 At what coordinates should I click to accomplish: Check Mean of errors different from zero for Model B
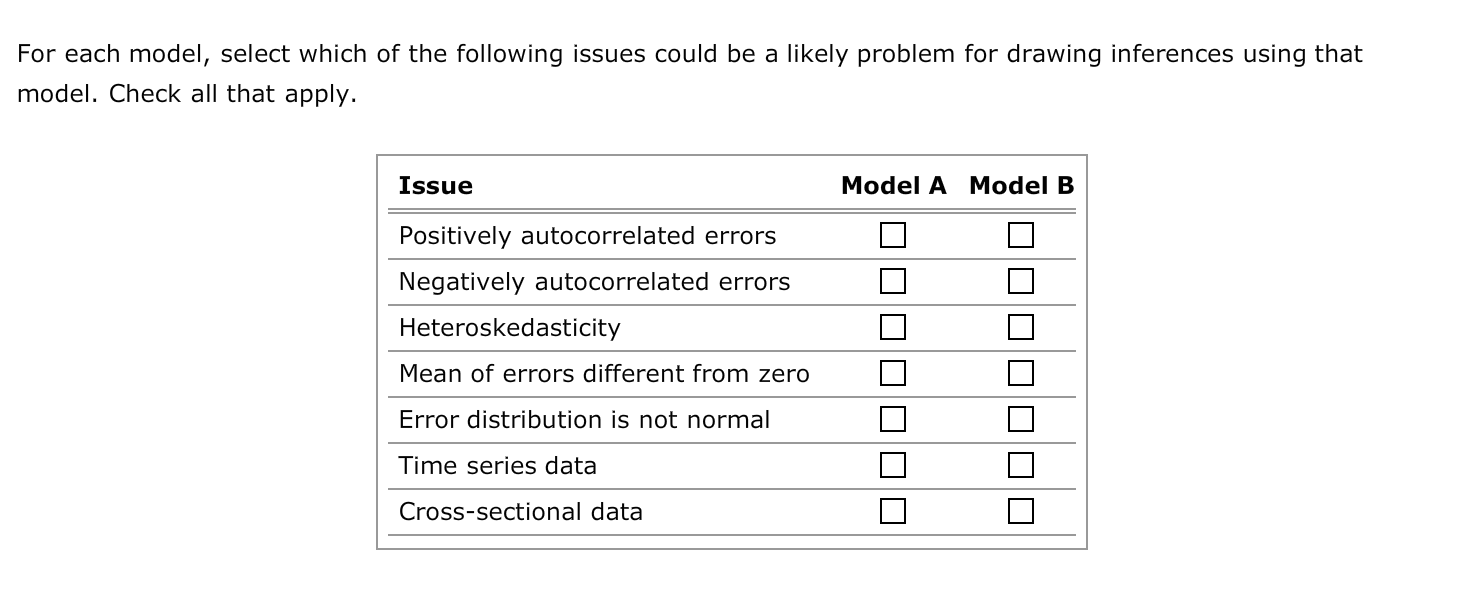[x=1020, y=373]
